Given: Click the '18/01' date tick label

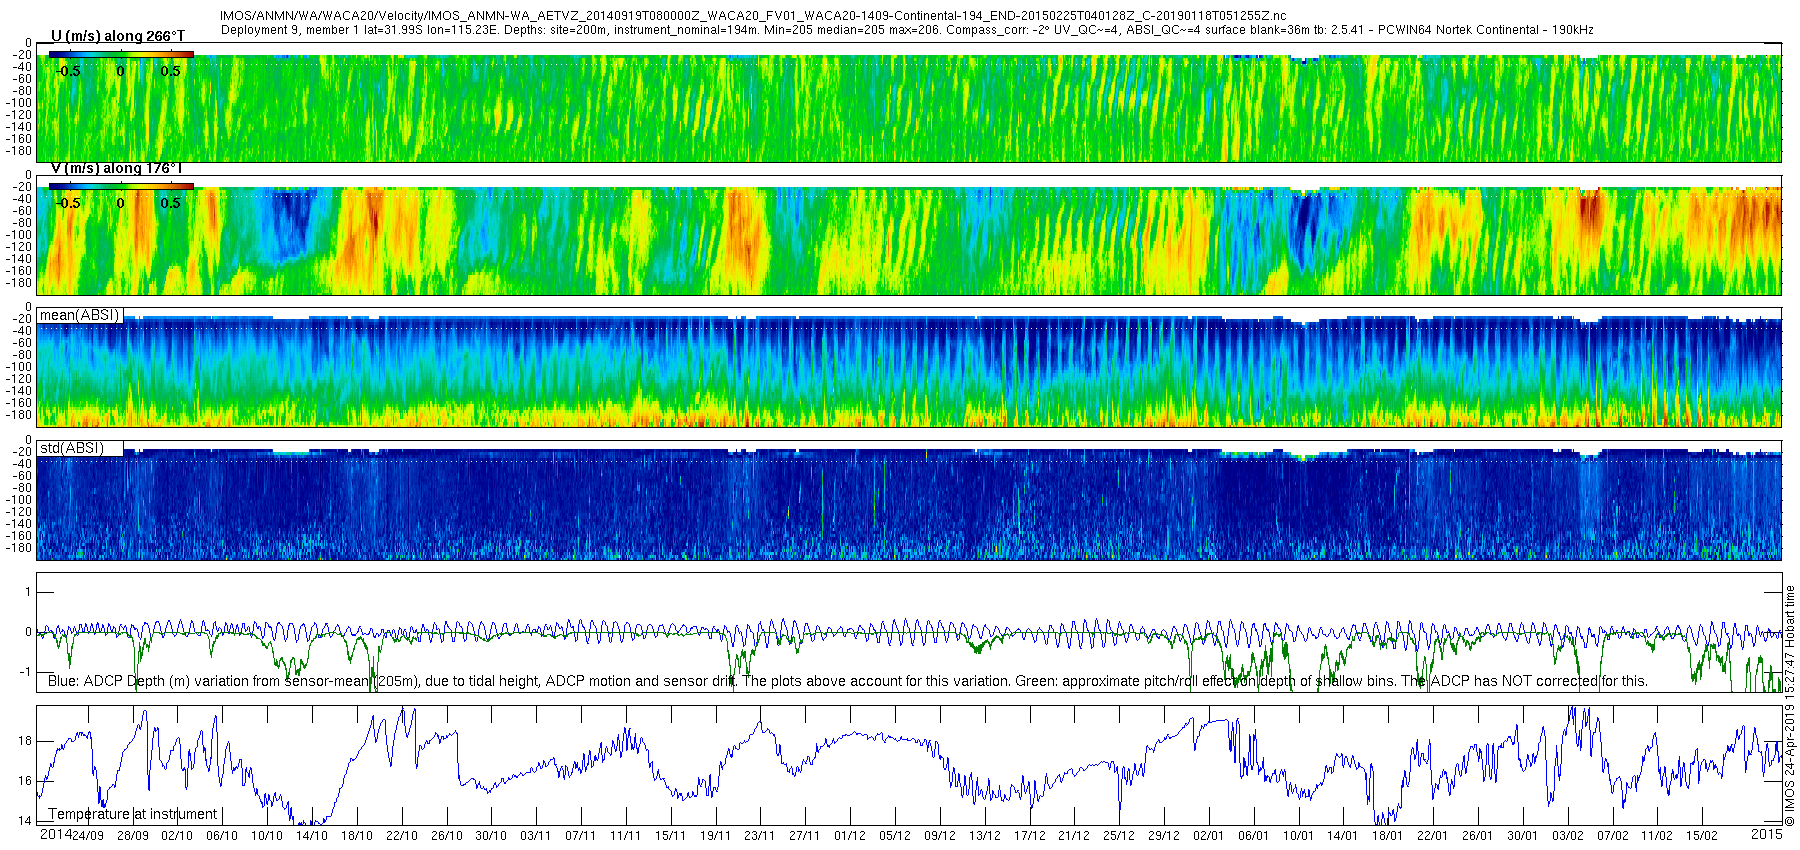Looking at the screenshot, I should [1388, 835].
